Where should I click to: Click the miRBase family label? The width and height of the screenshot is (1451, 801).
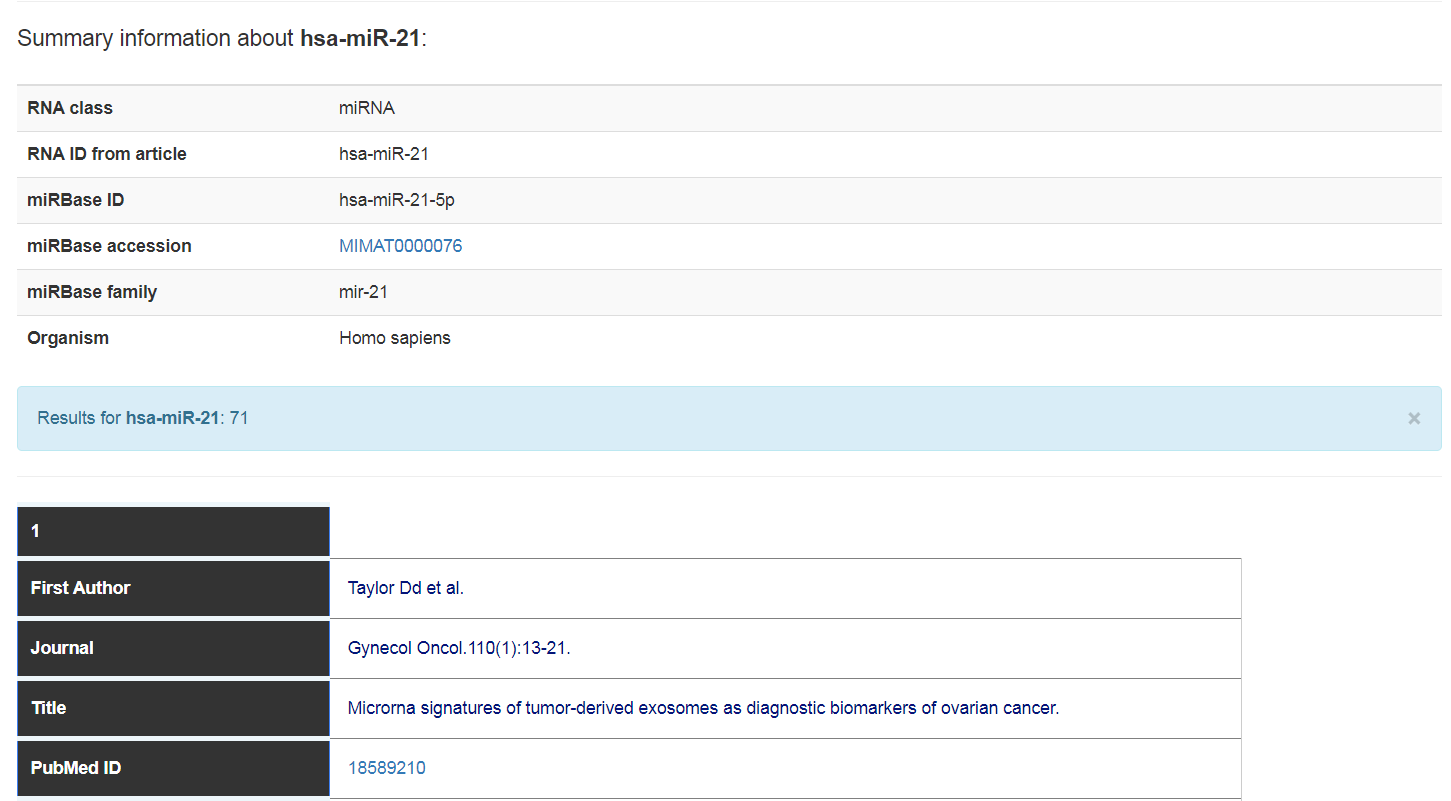pos(92,292)
